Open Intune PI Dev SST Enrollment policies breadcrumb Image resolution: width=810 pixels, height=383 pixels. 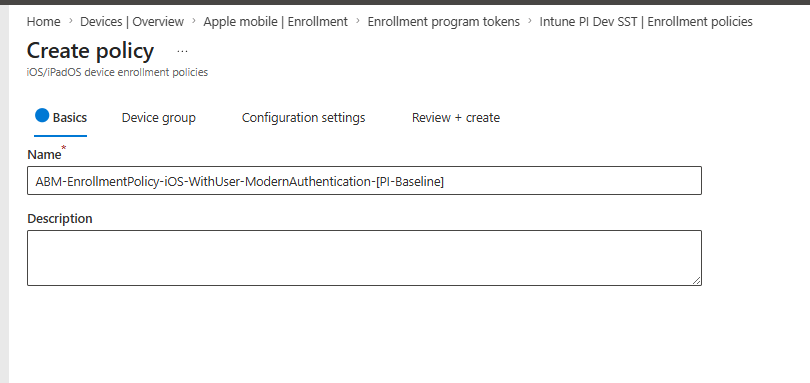tap(646, 22)
